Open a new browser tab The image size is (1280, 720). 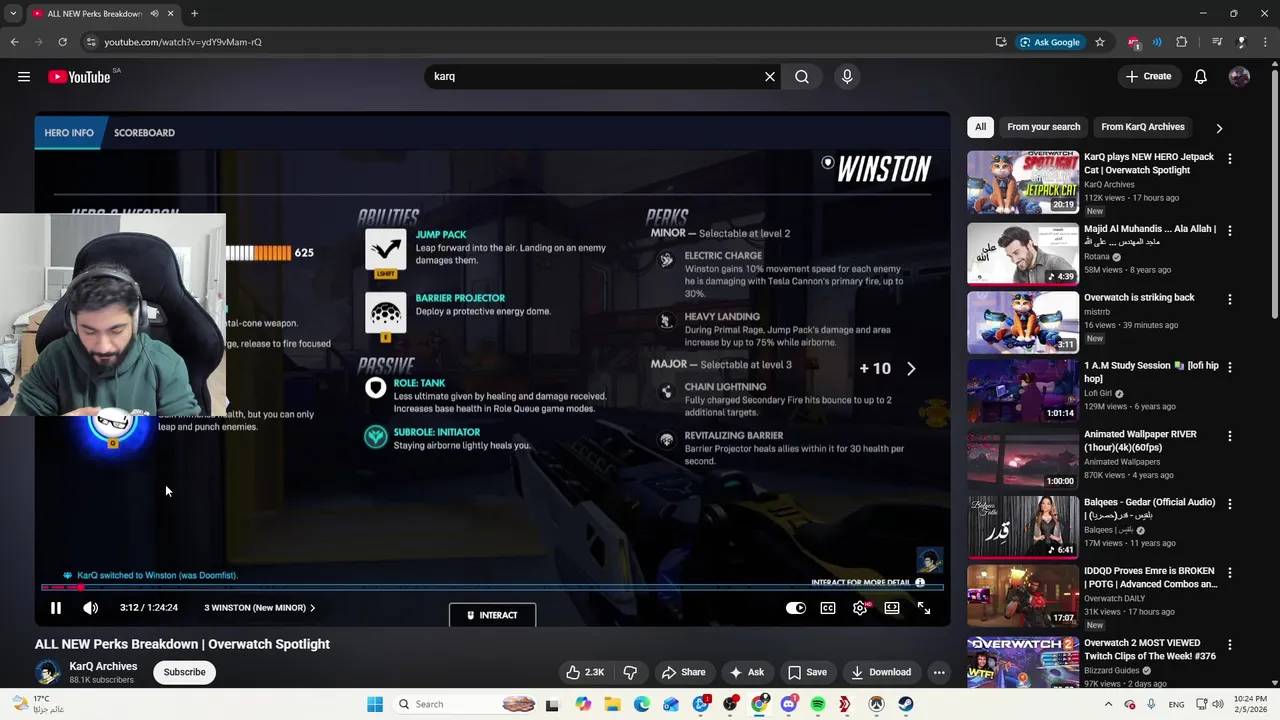[x=194, y=14]
